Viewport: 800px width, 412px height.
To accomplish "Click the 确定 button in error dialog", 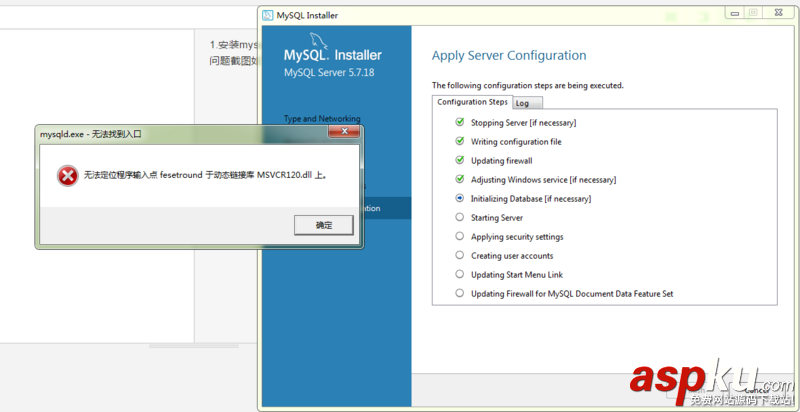I will (323, 225).
